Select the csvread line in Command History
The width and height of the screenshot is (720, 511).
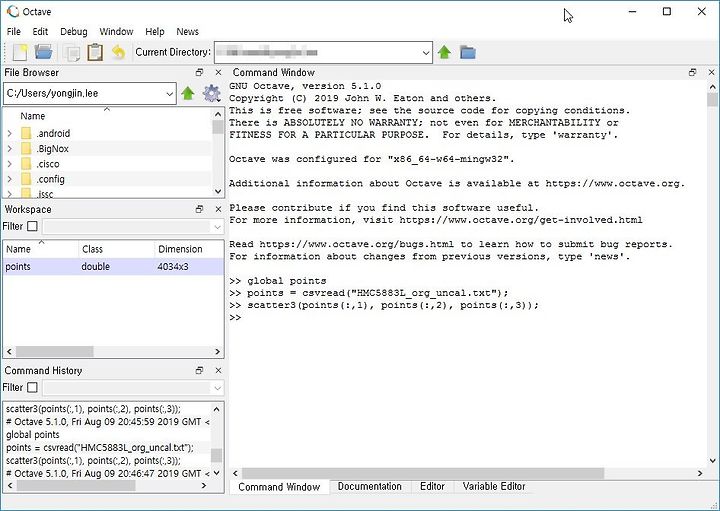click(100, 447)
